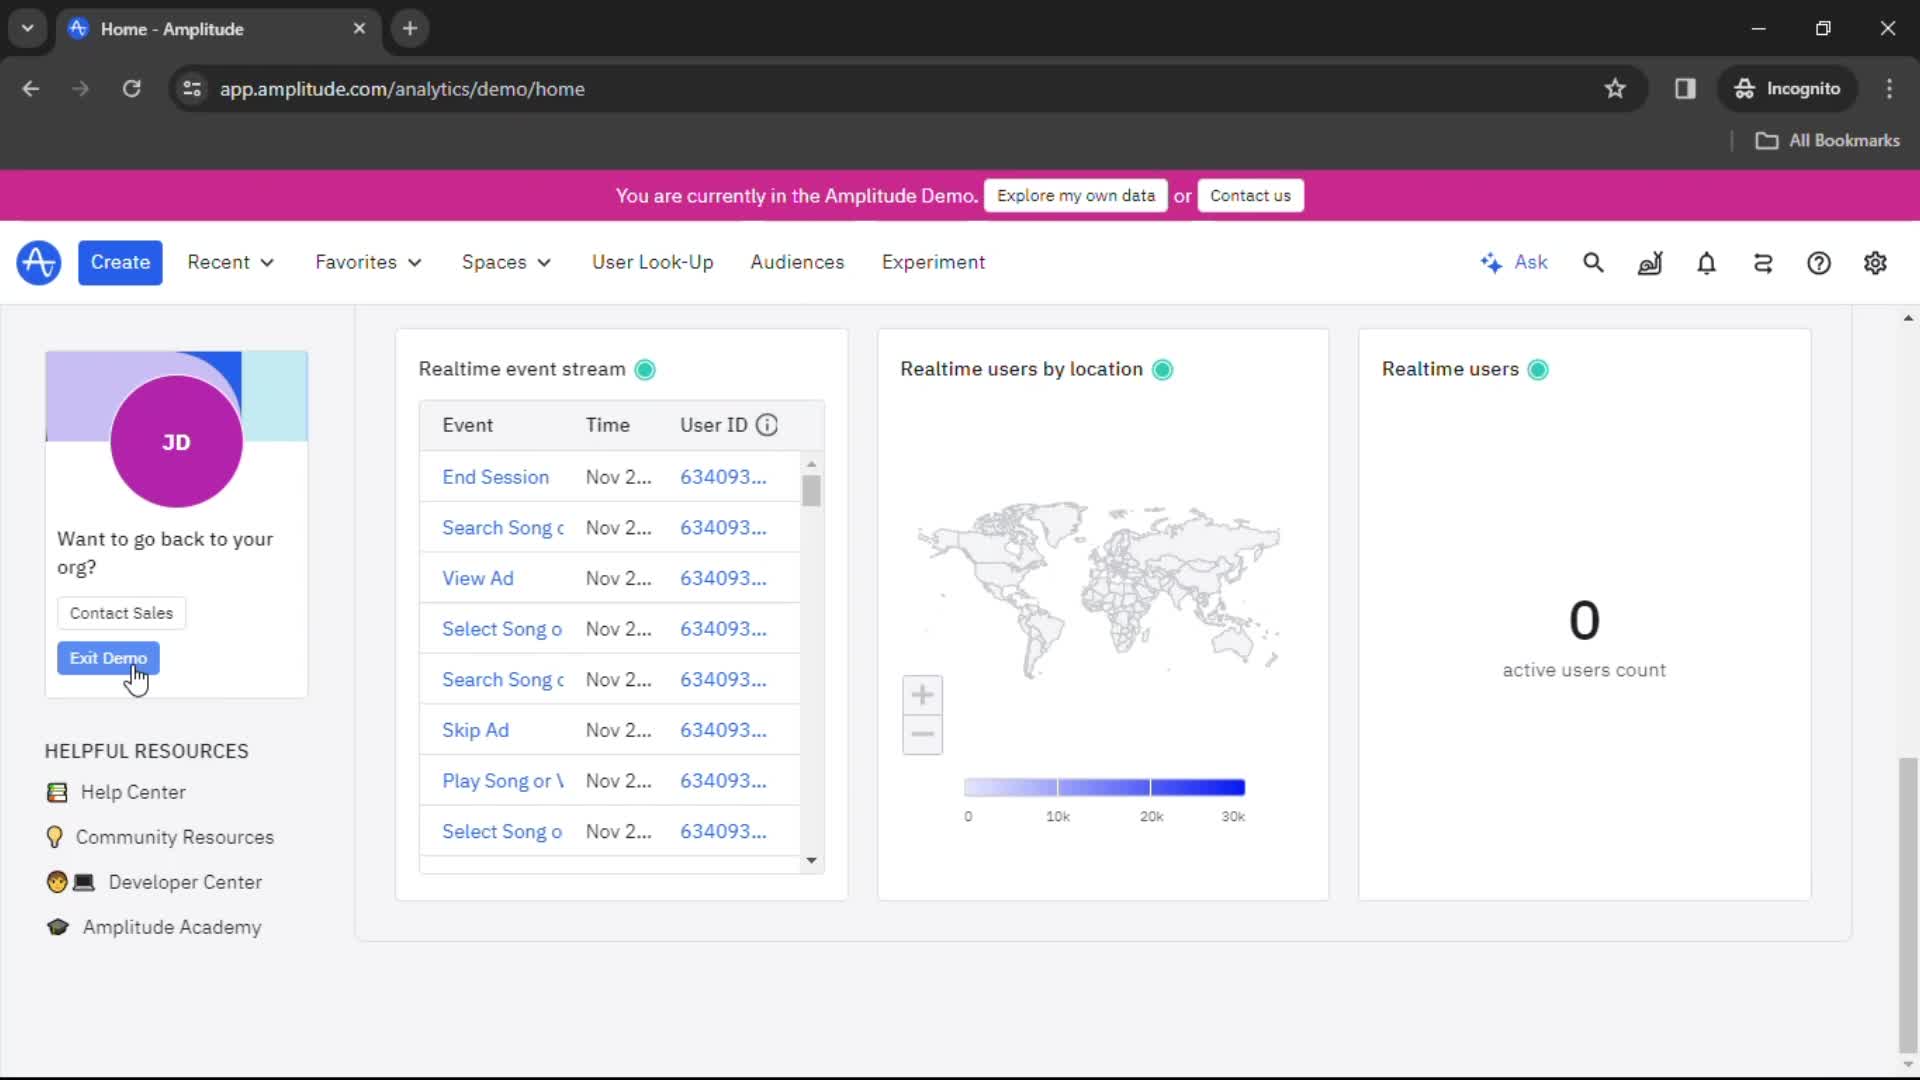The image size is (1920, 1080).
Task: Toggle the realtime users panel live dot
Action: pyautogui.click(x=1538, y=368)
